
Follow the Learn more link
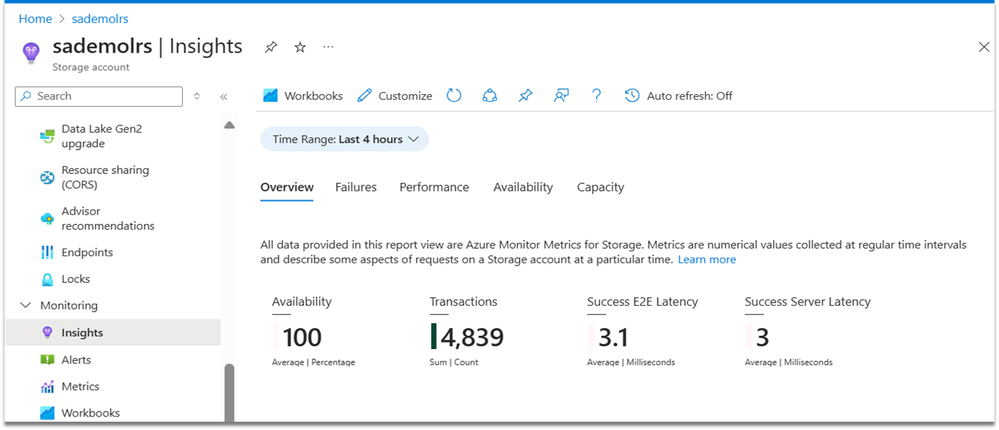(x=707, y=260)
